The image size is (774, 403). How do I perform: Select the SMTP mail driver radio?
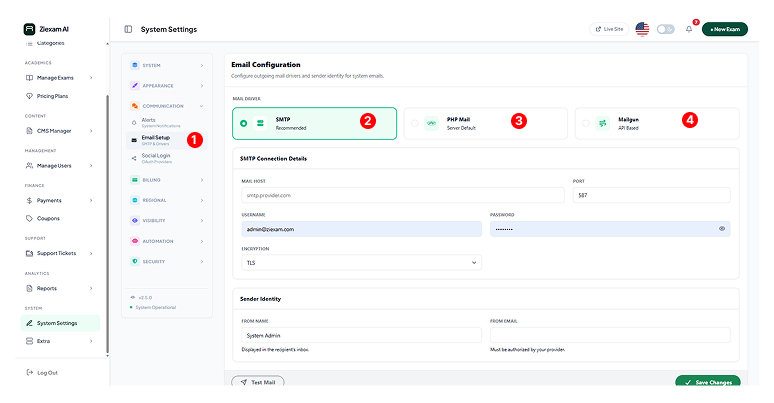244,123
